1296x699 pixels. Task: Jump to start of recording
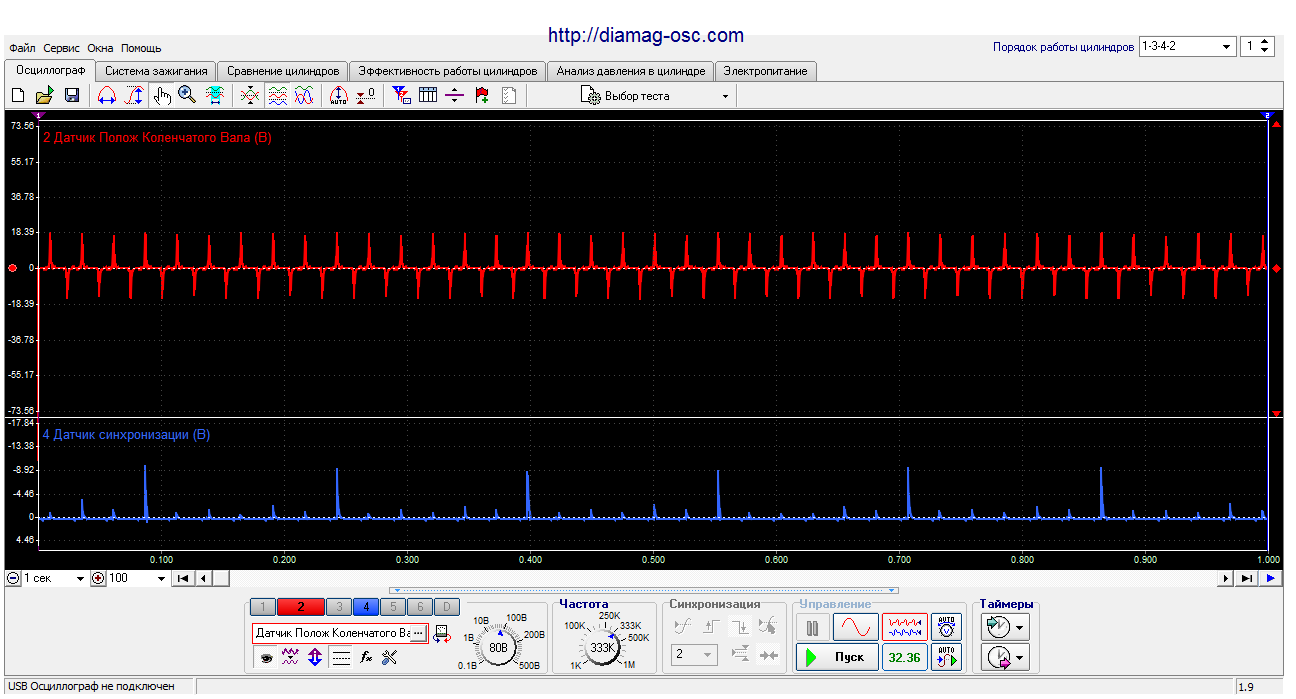pyautogui.click(x=183, y=578)
